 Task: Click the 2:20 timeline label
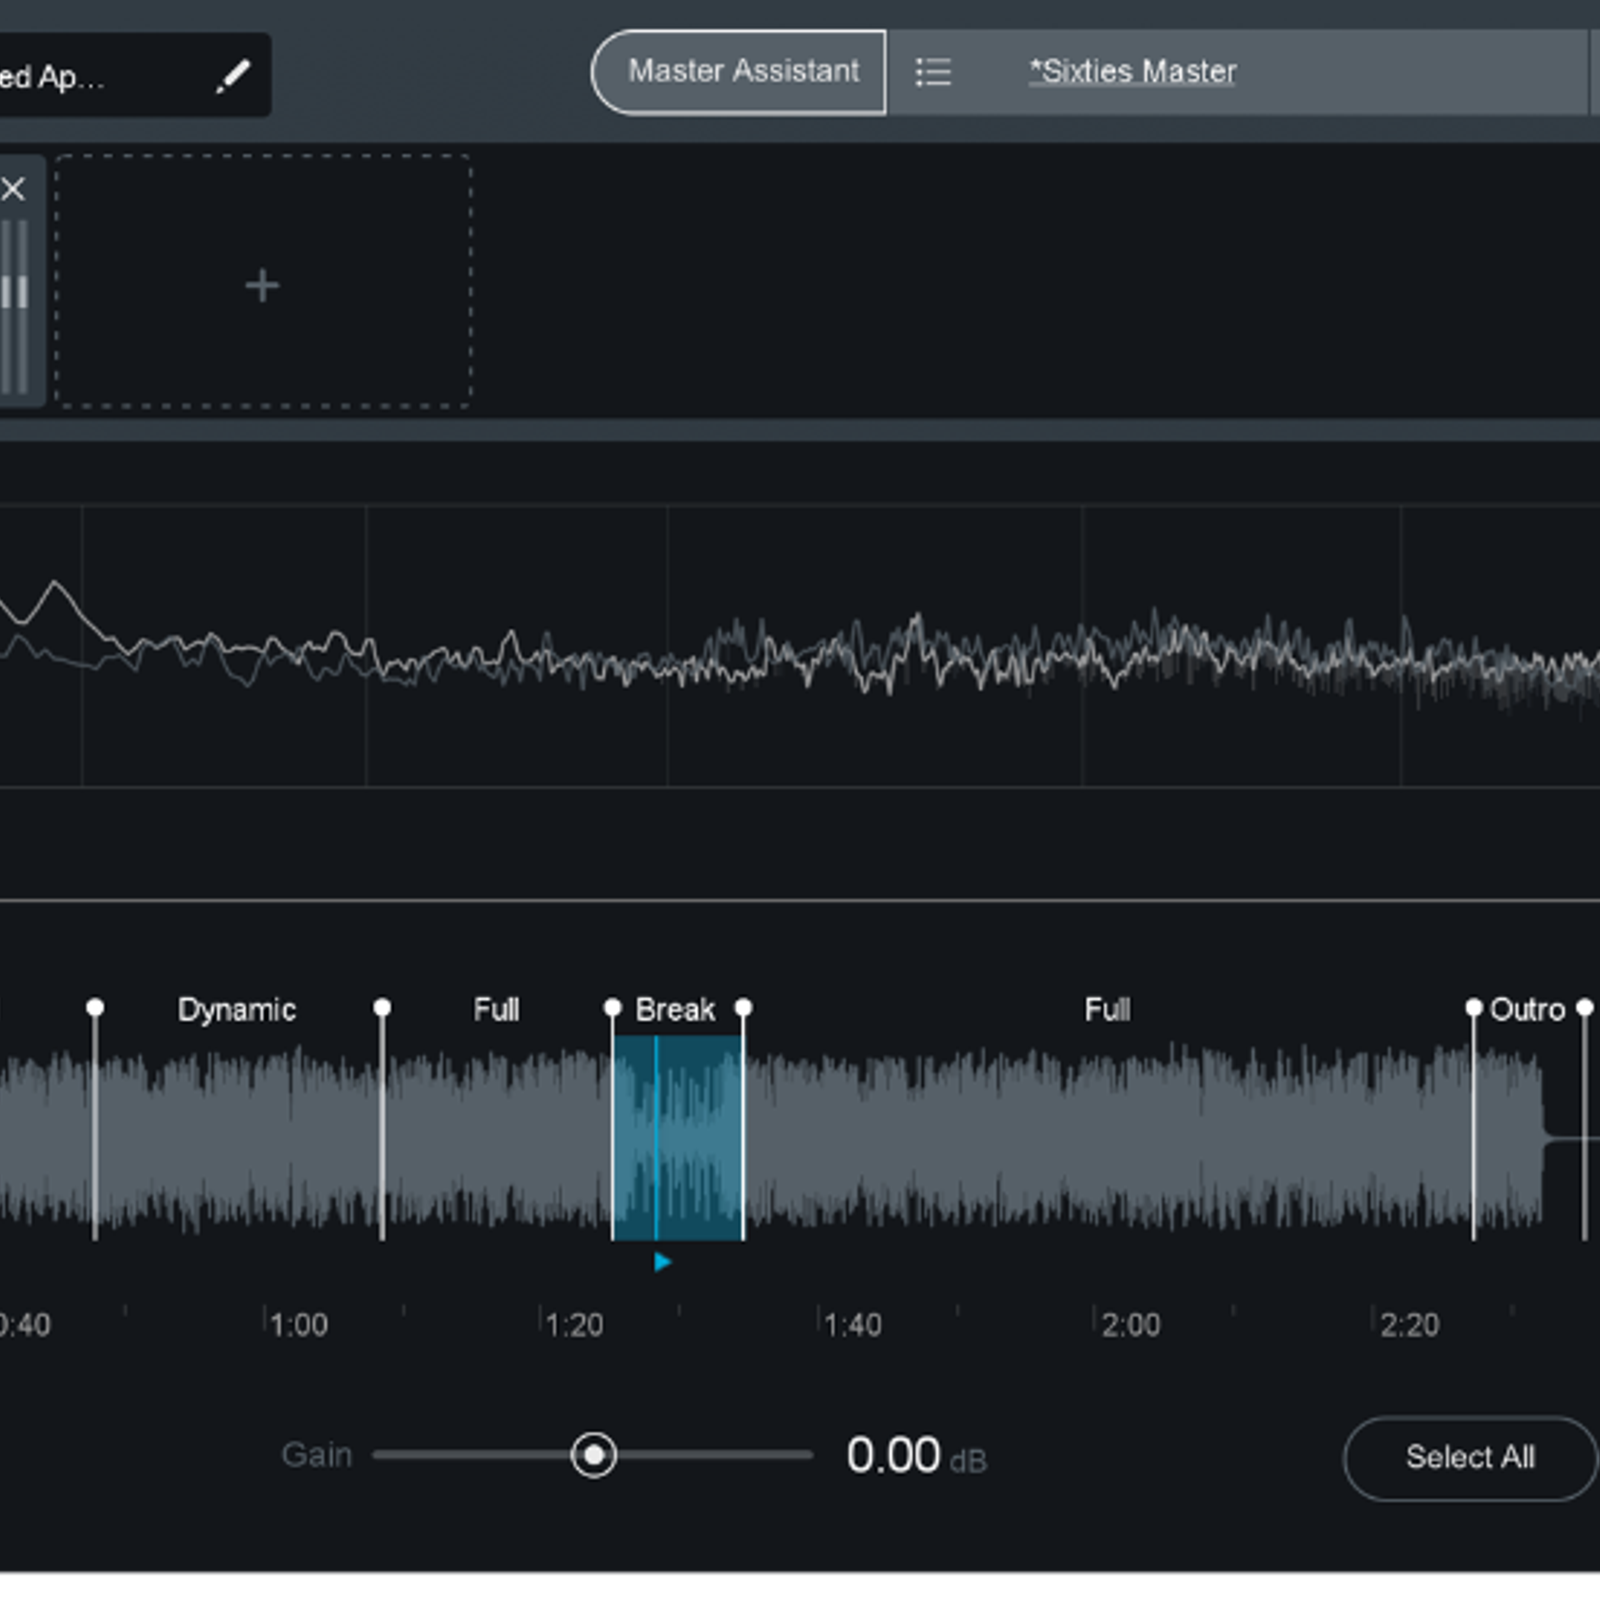click(x=1409, y=1326)
